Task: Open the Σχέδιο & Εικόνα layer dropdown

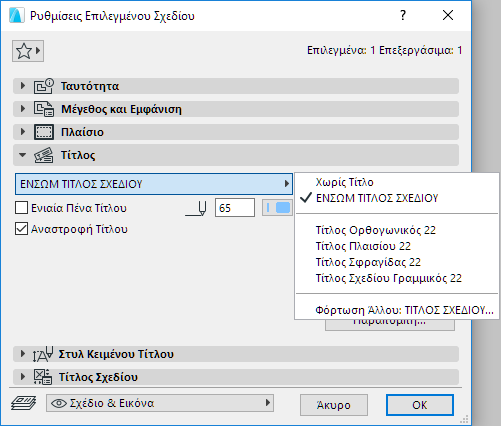Action: tap(160, 403)
